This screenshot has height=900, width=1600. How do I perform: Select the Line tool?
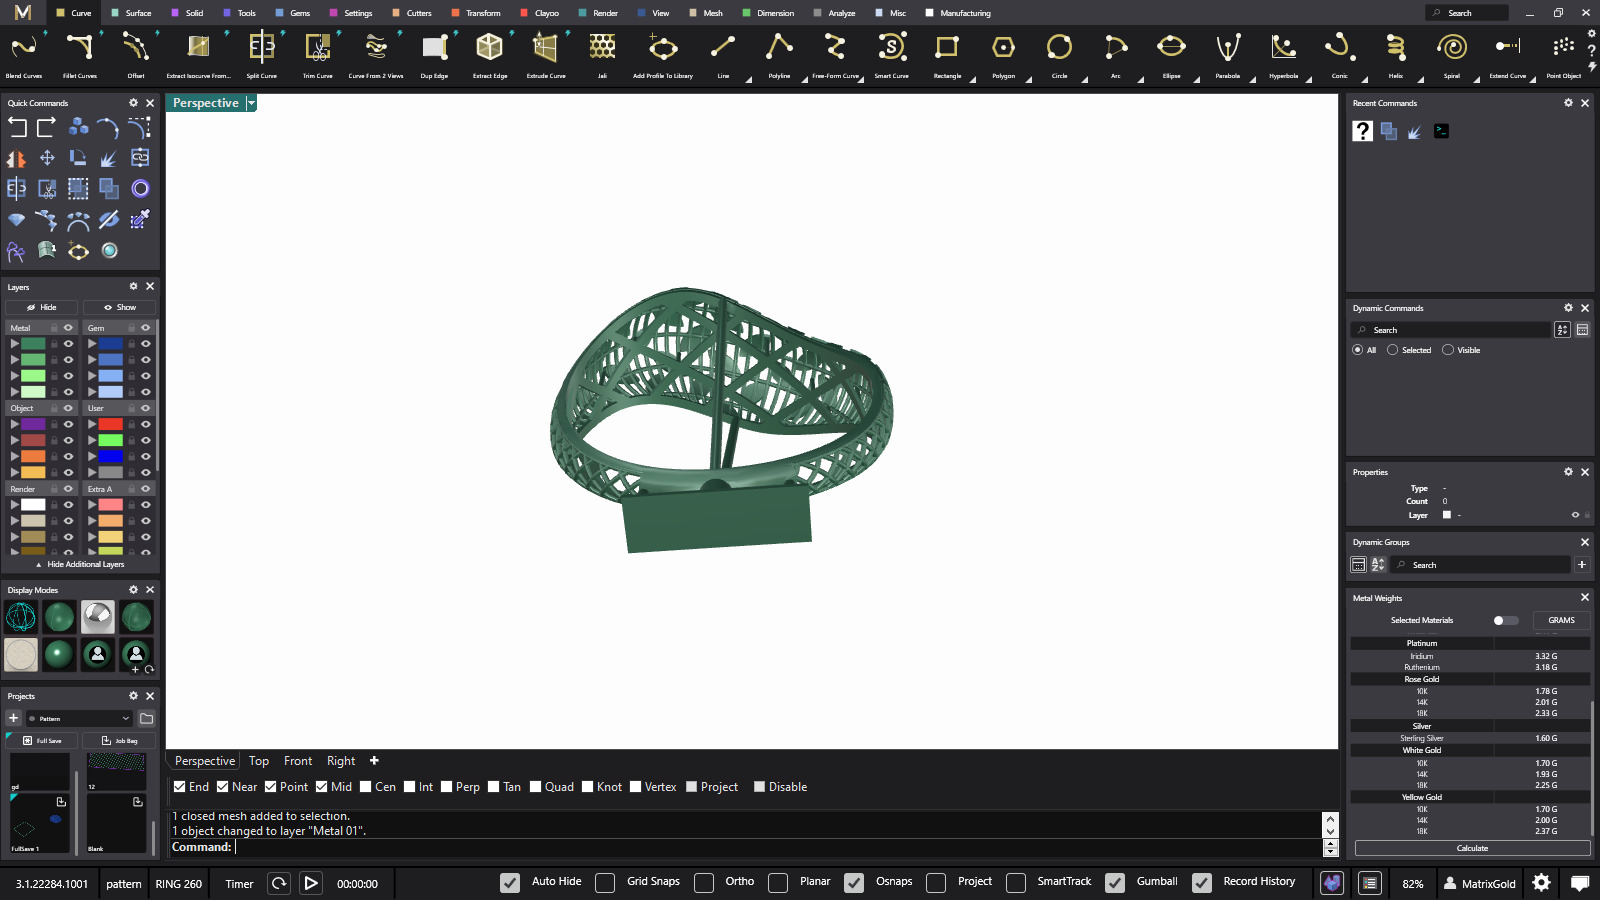[x=723, y=54]
